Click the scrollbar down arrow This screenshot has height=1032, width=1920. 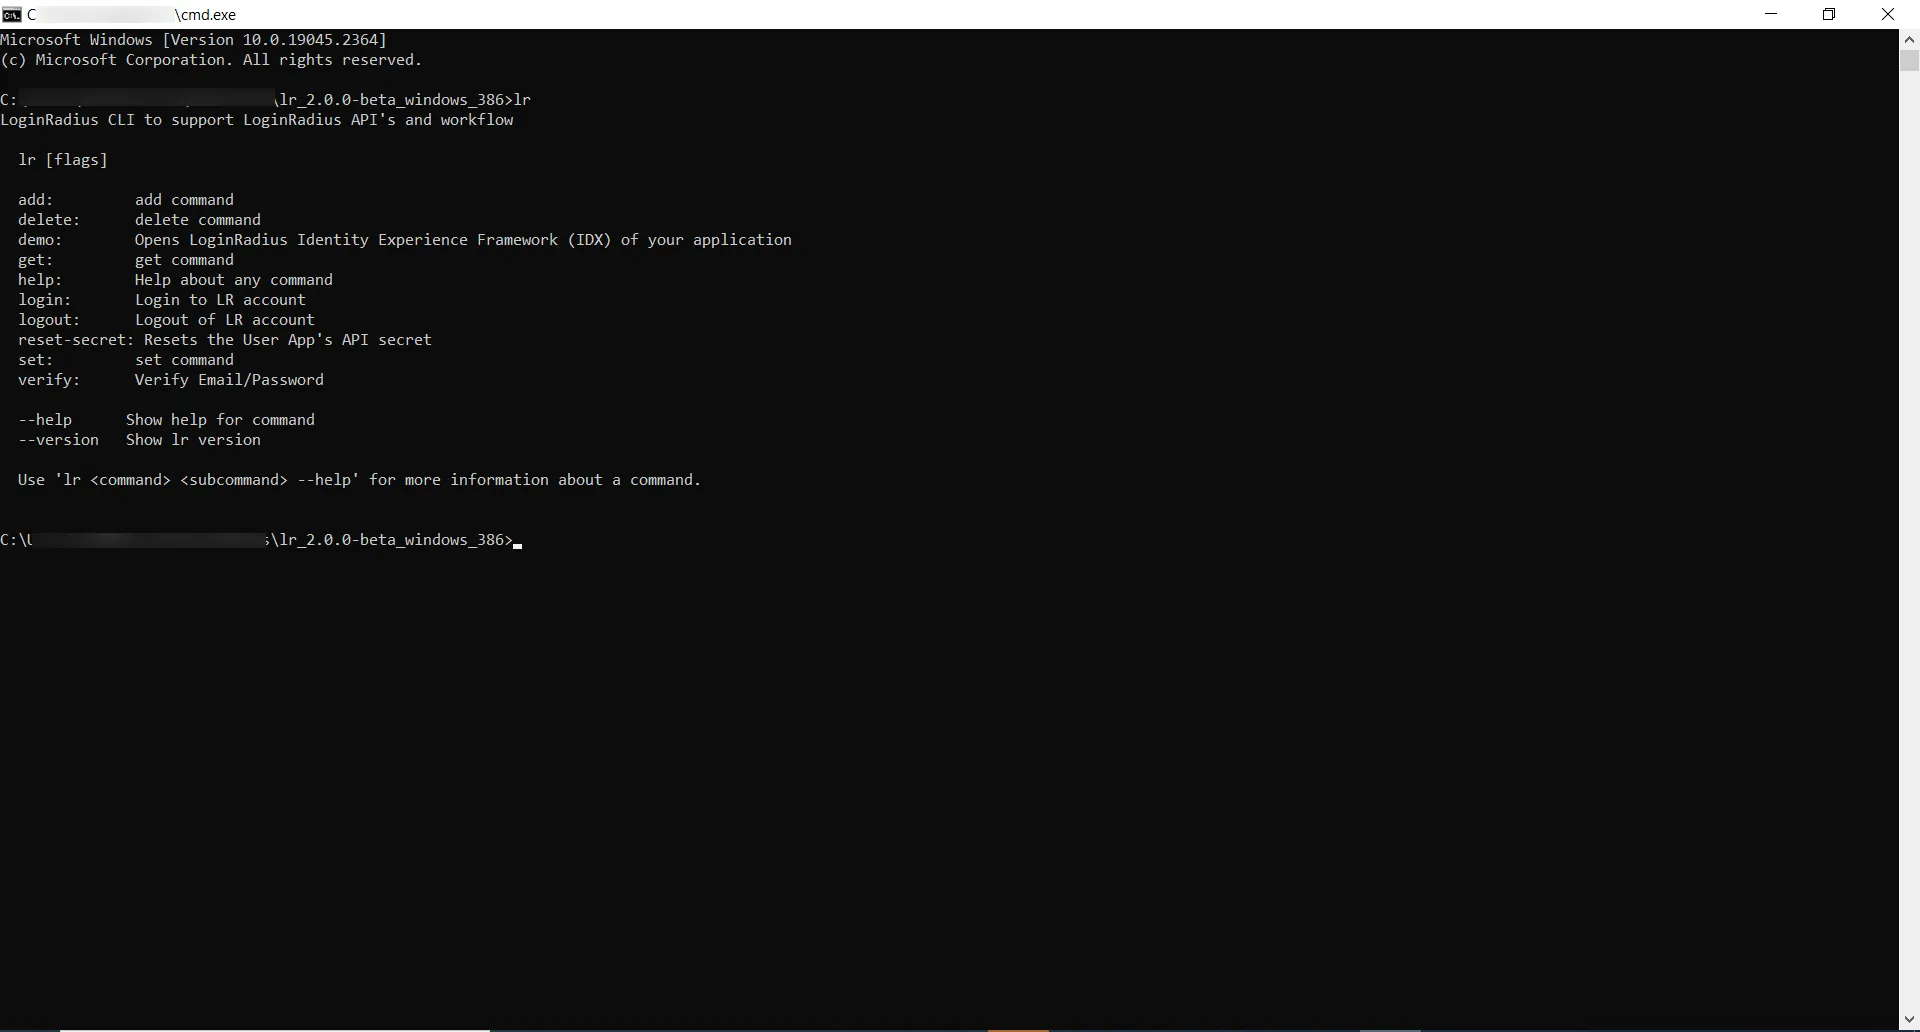pos(1908,1018)
